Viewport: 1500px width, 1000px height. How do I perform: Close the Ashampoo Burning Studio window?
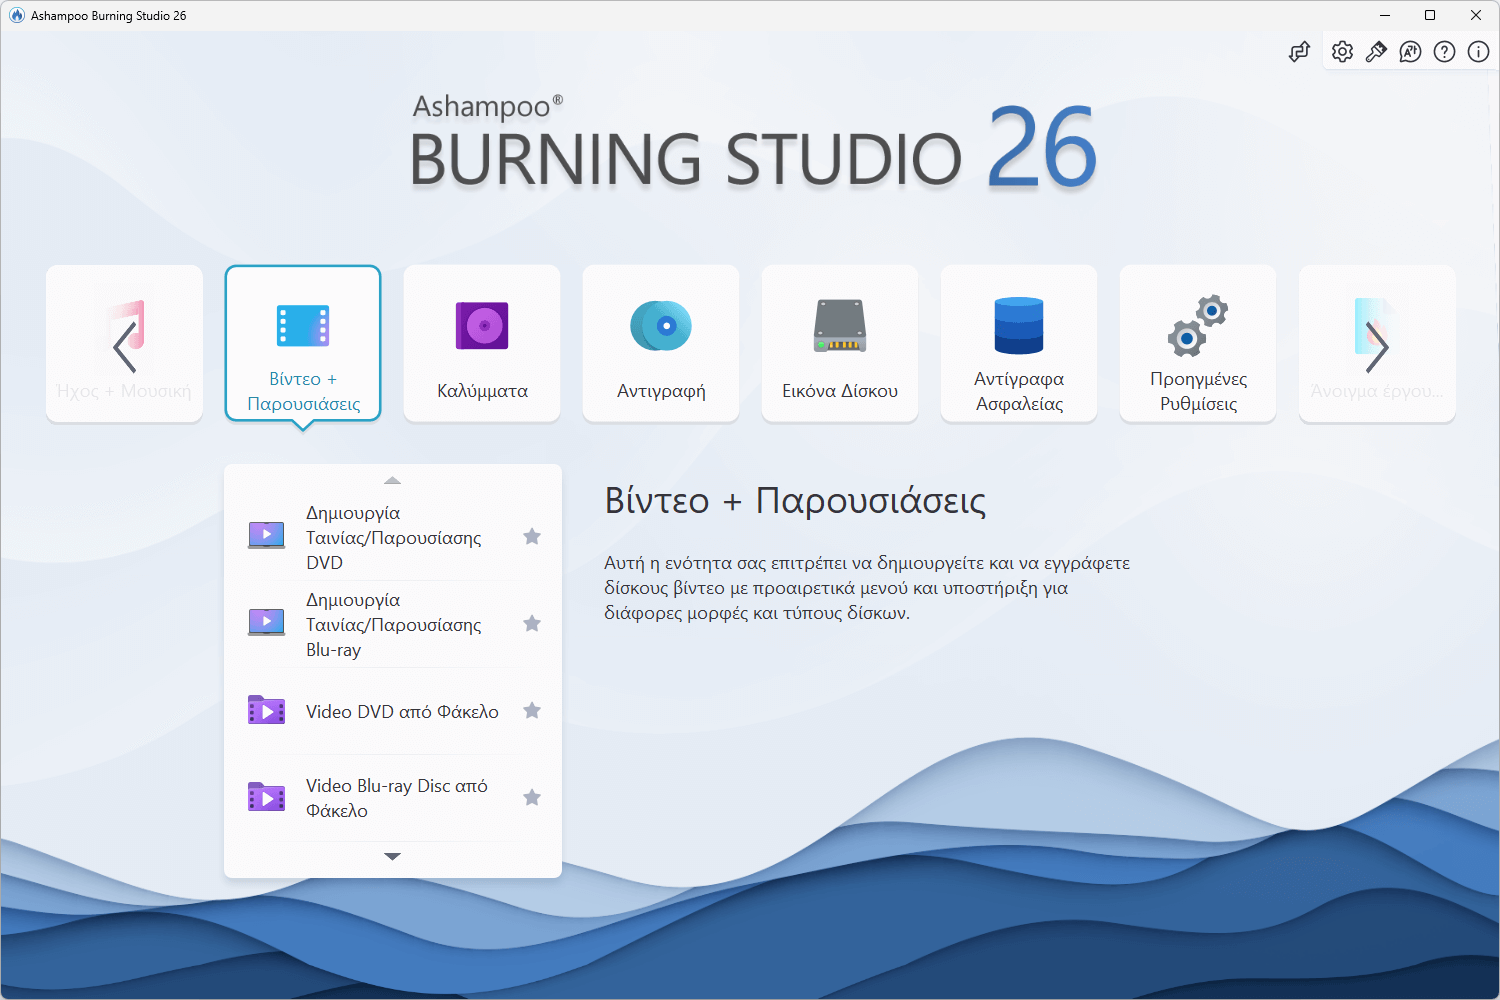(1476, 15)
